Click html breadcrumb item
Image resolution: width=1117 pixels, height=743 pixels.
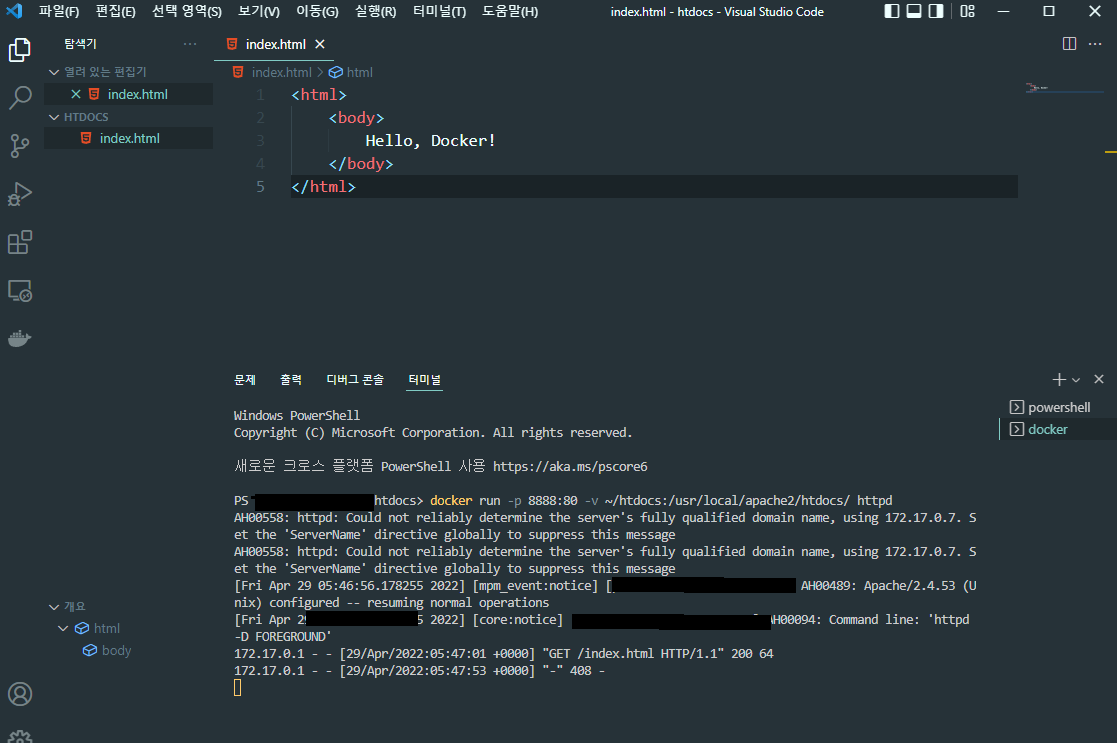coord(359,72)
